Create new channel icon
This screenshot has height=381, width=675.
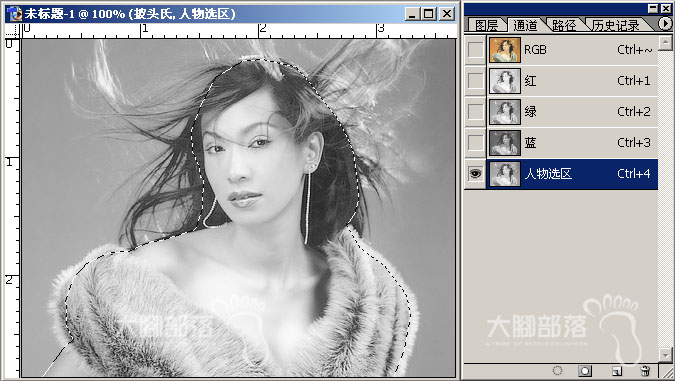tap(616, 371)
